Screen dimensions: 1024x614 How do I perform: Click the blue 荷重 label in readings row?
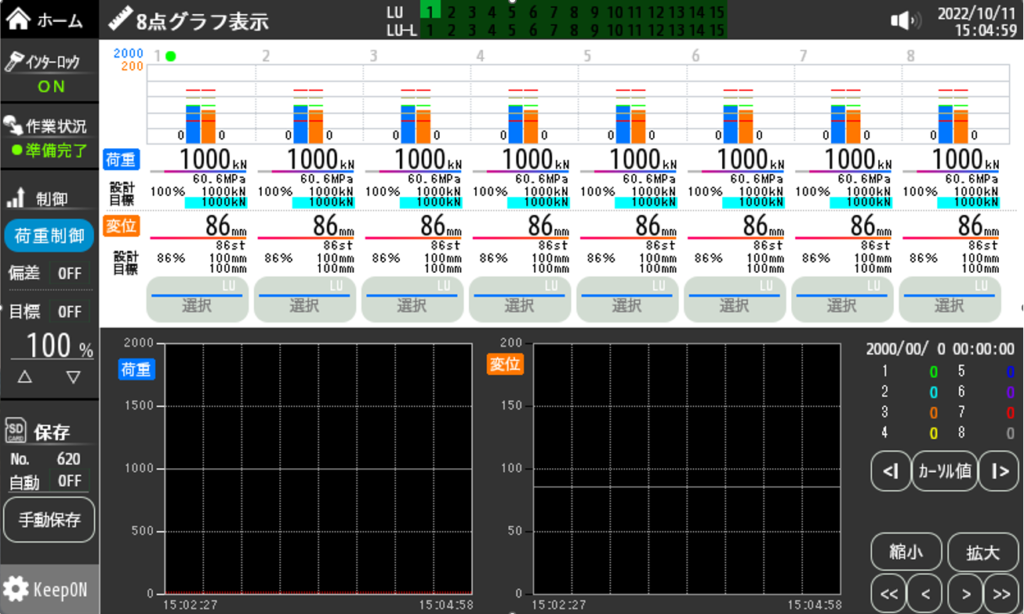tap(121, 160)
